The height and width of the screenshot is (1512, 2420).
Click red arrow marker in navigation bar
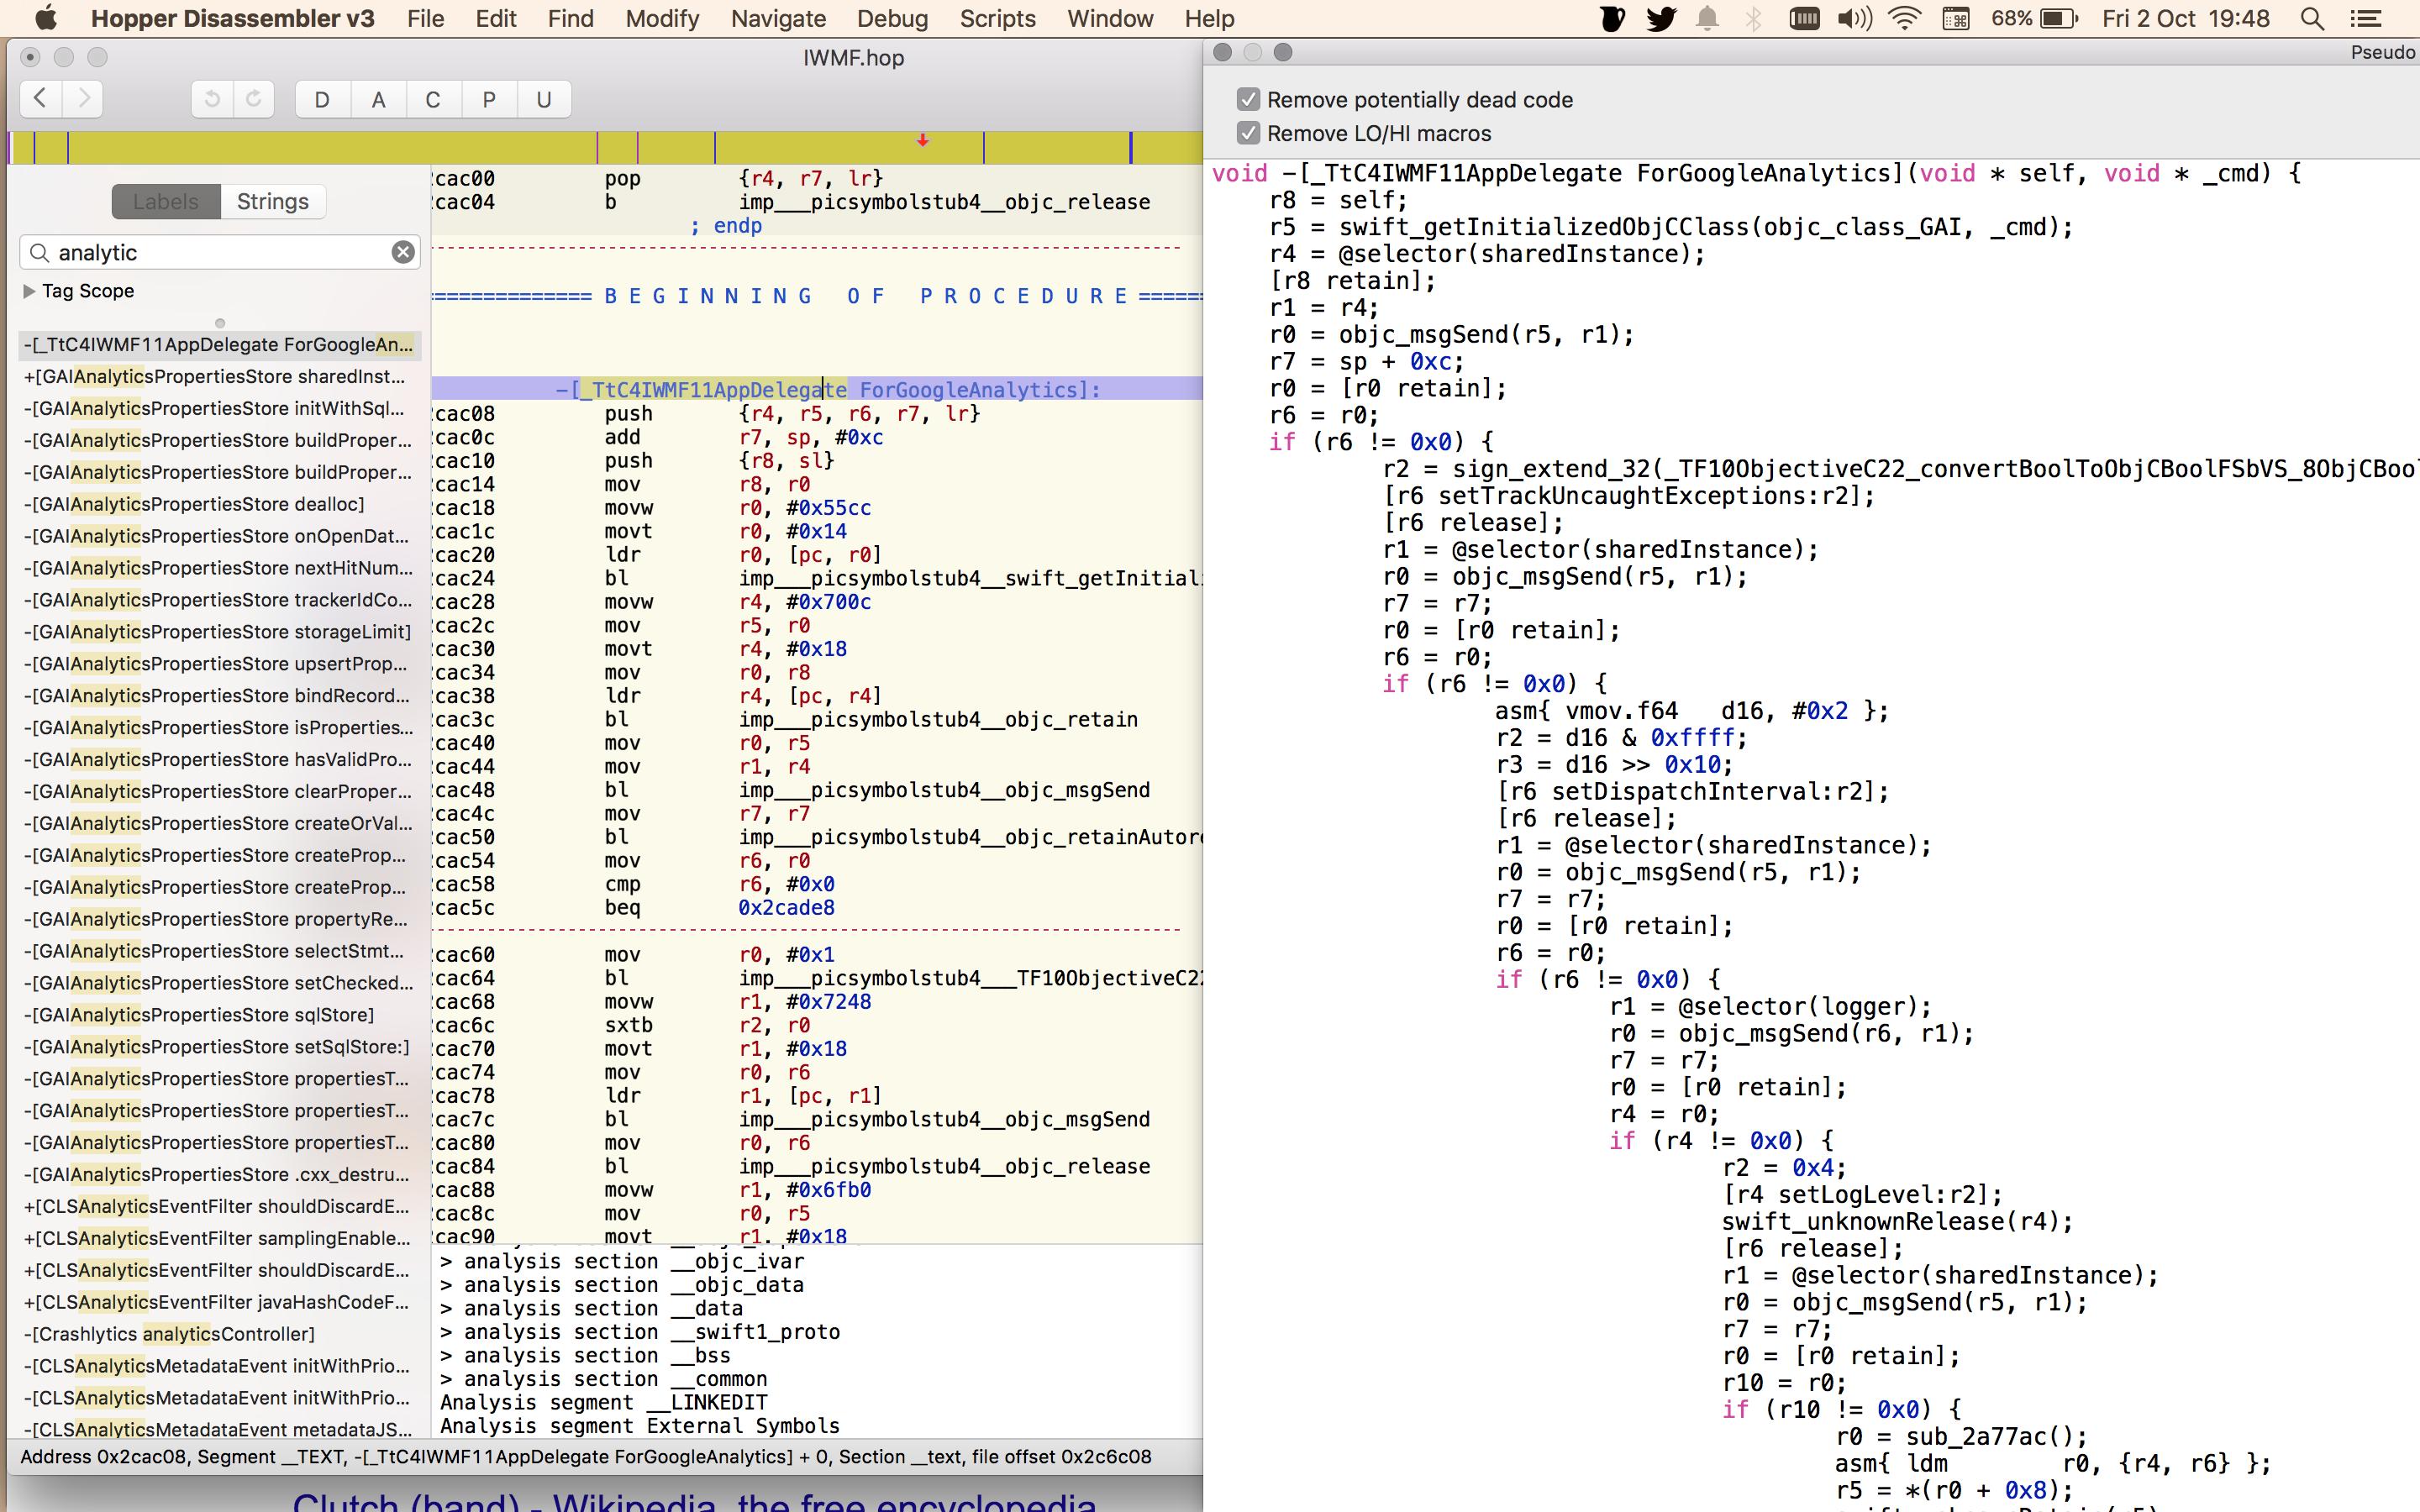pyautogui.click(x=923, y=141)
